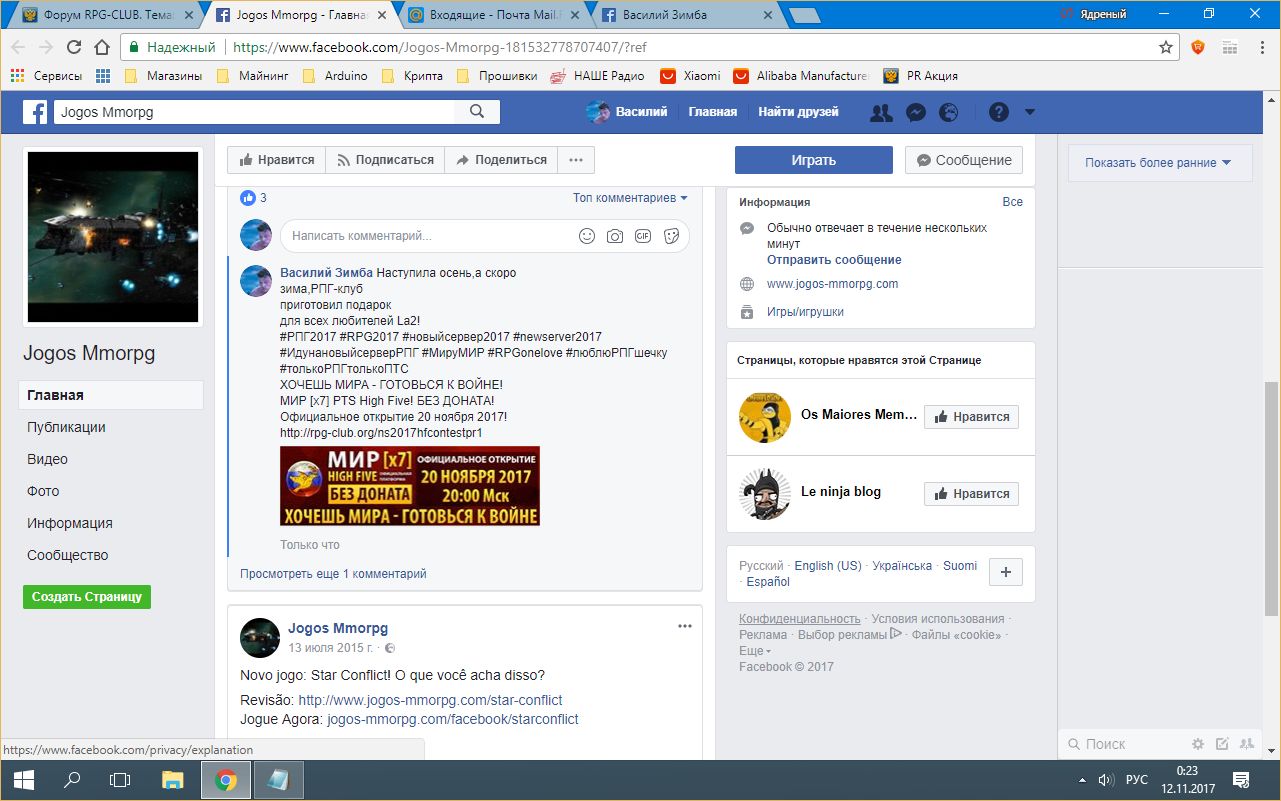This screenshot has width=1281, height=801.
Task: Expand Показать более ранние dropdown
Action: point(1159,163)
